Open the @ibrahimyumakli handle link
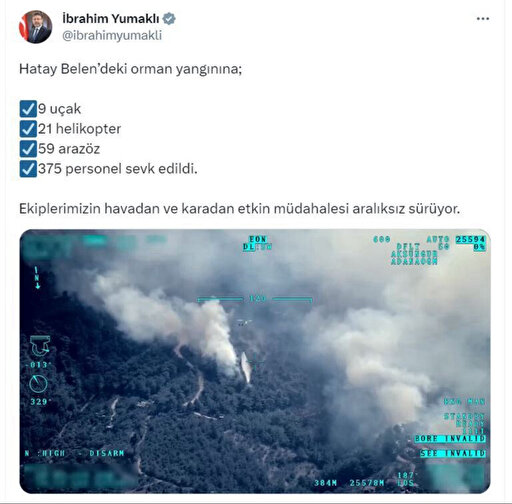This screenshot has height=504, width=512. coord(112,35)
